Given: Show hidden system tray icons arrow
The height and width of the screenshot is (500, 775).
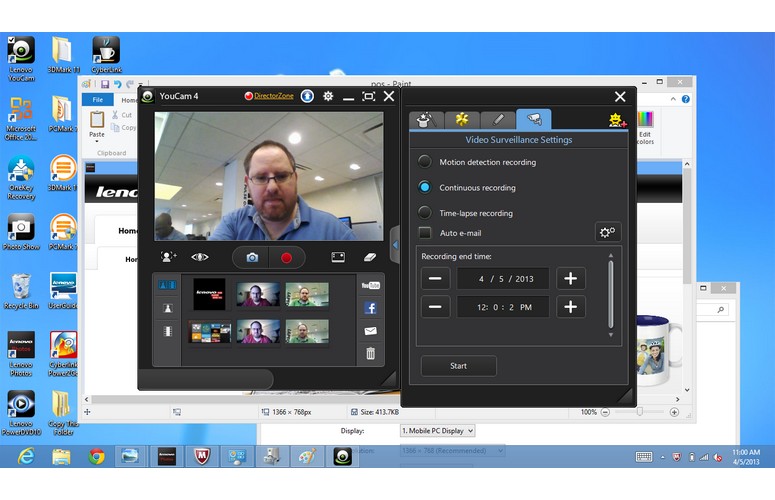Looking at the screenshot, I should click(663, 458).
